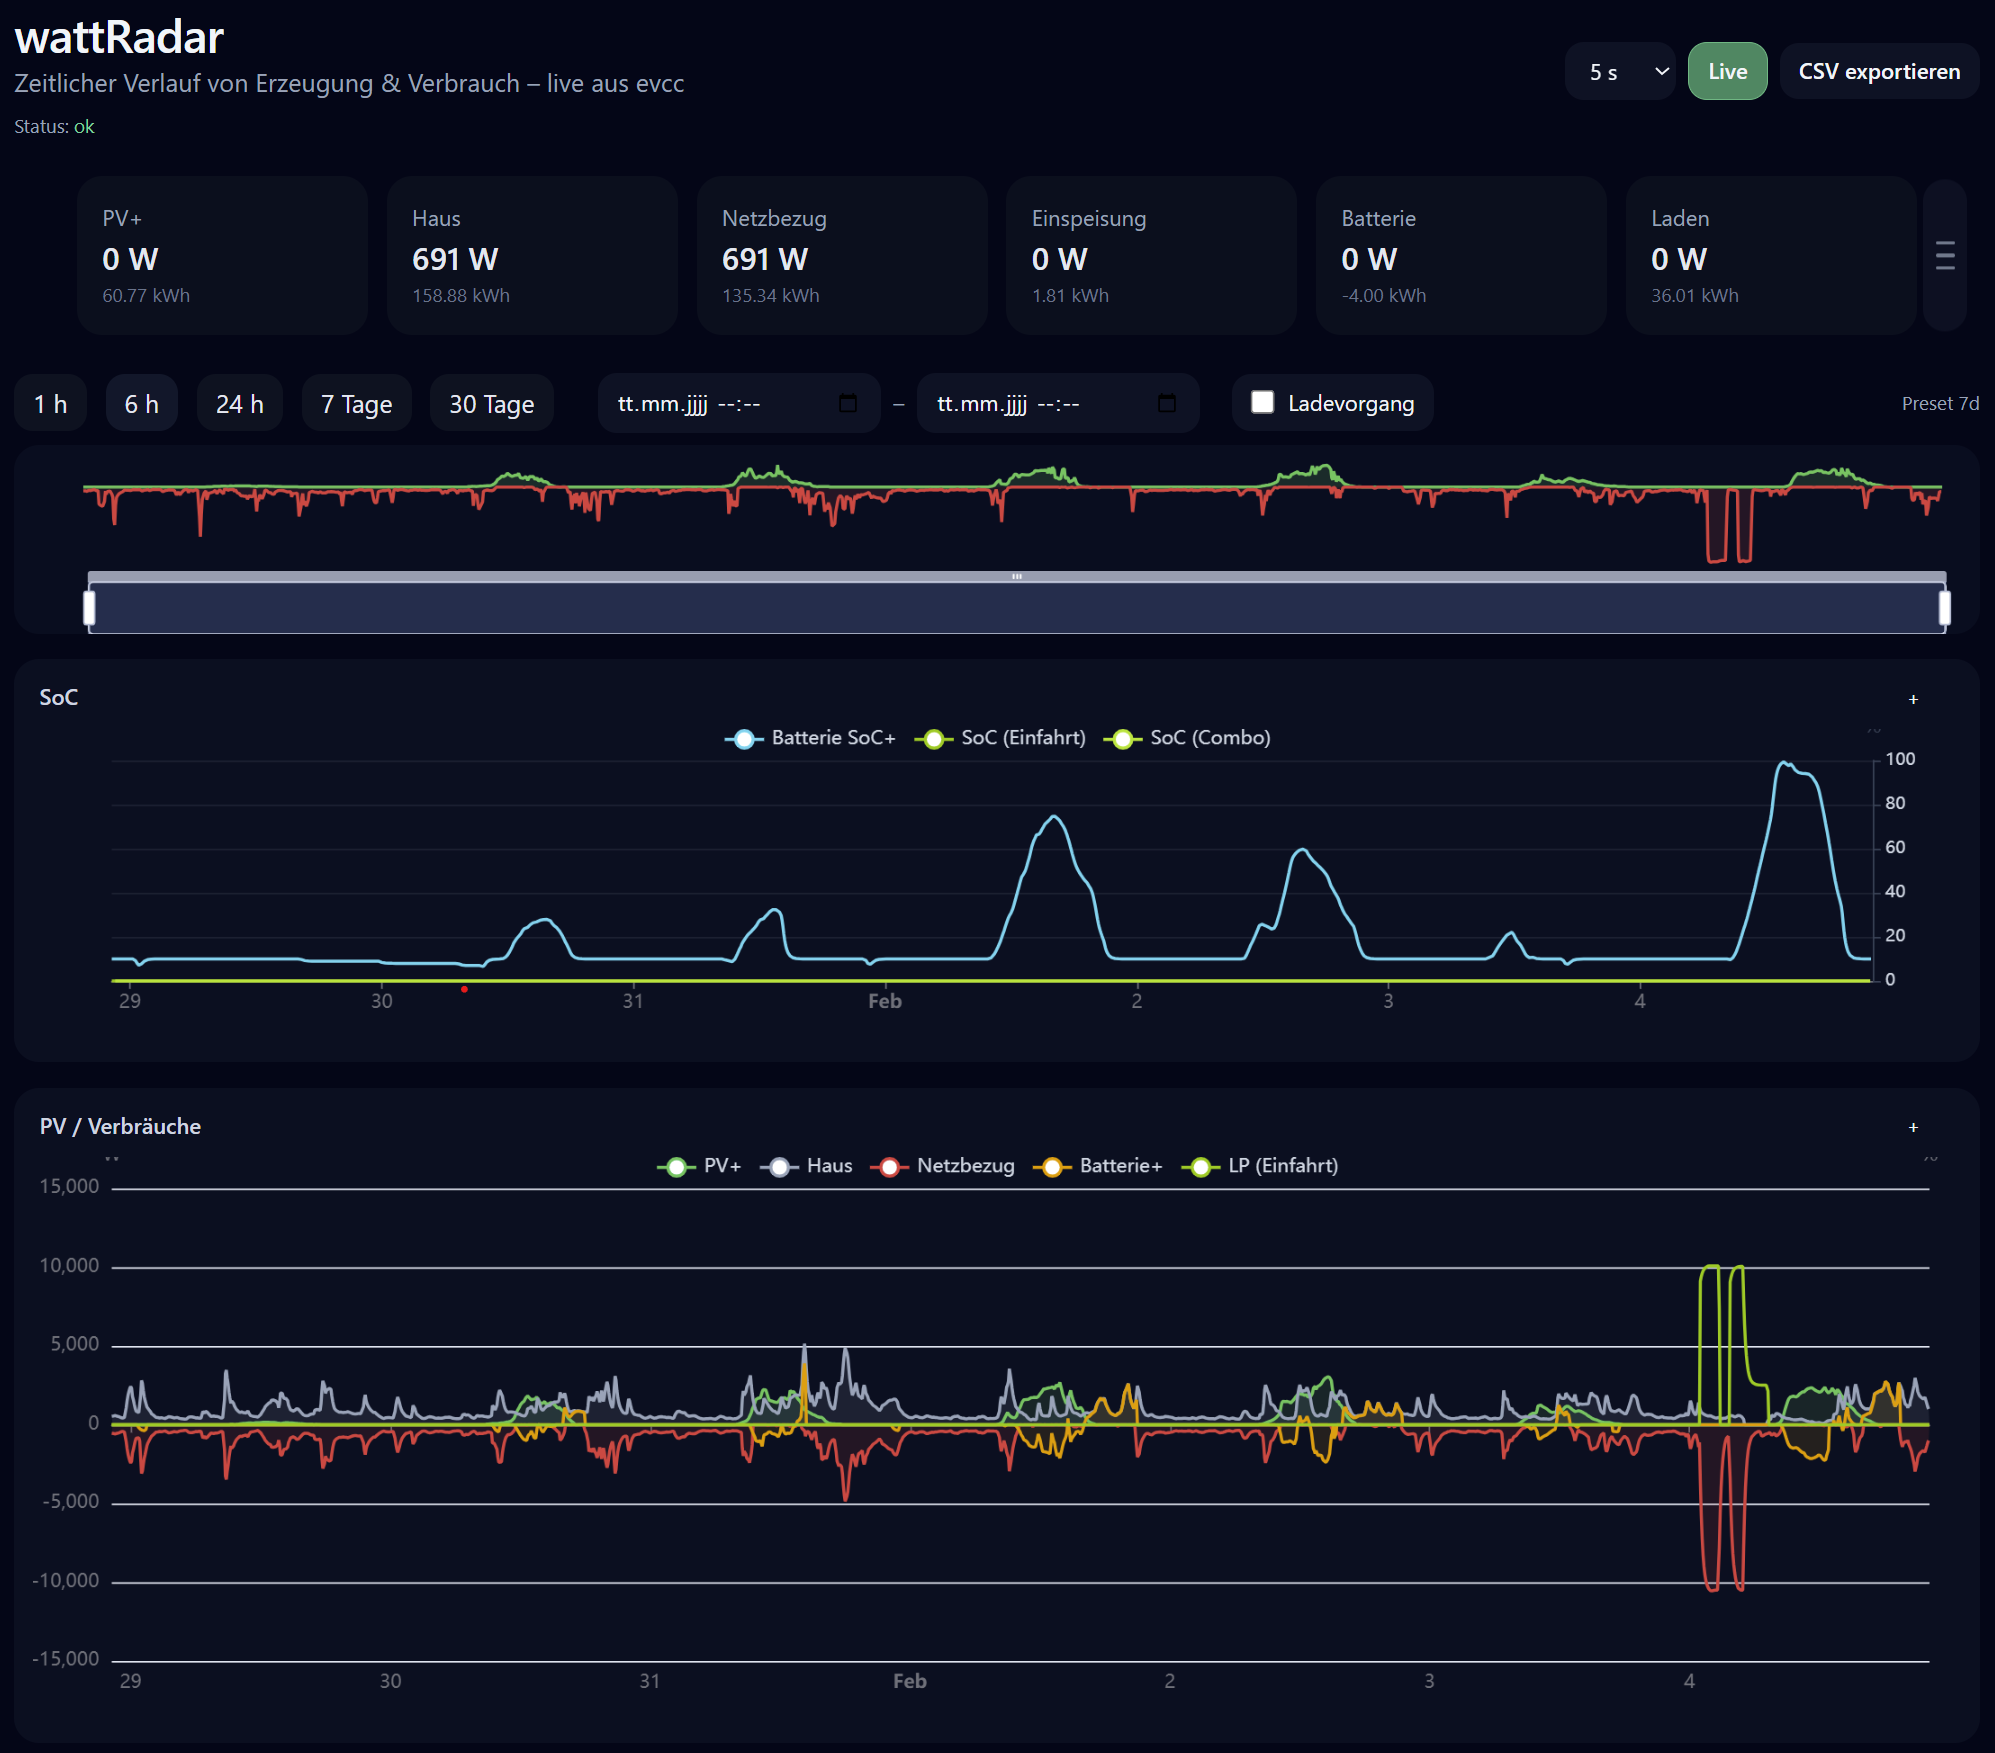Open calendar picker of start date field
The width and height of the screenshot is (1995, 1753).
pos(847,403)
